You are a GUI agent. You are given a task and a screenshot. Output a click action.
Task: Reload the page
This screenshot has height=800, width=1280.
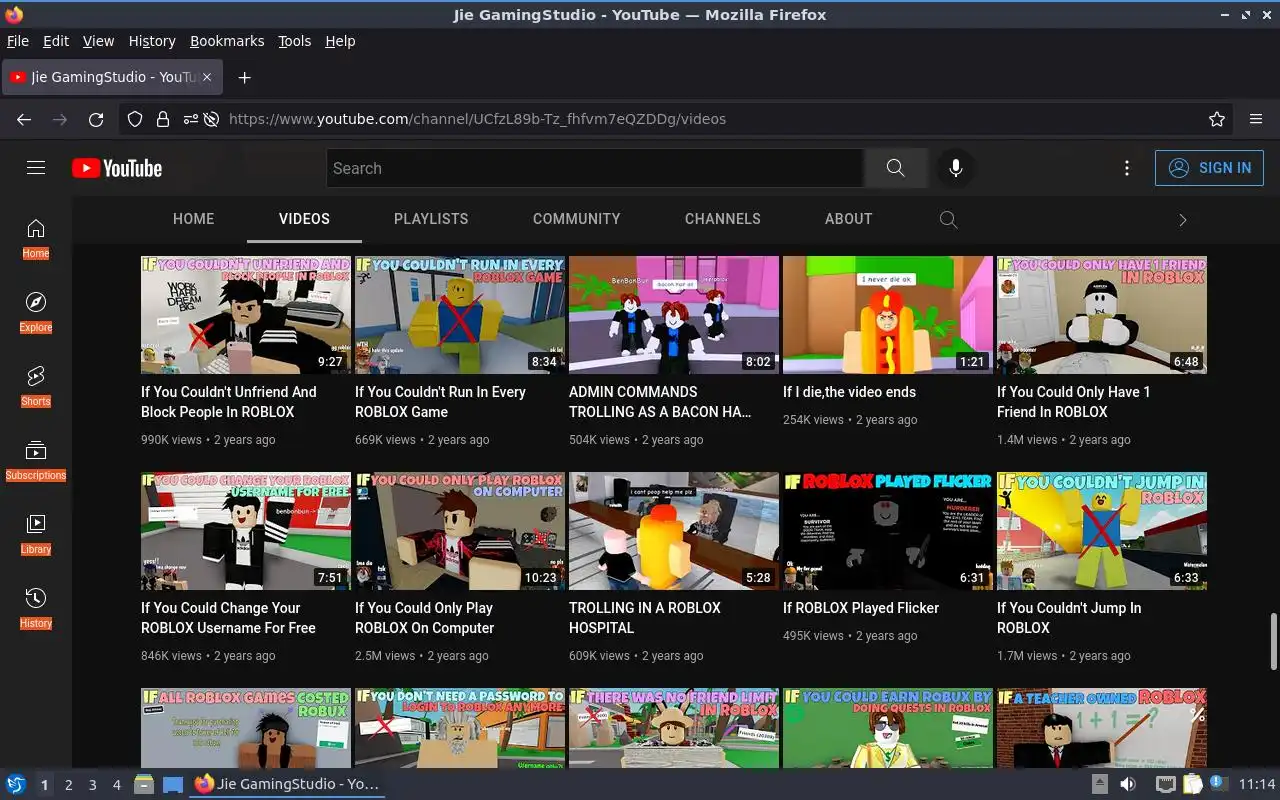click(96, 119)
